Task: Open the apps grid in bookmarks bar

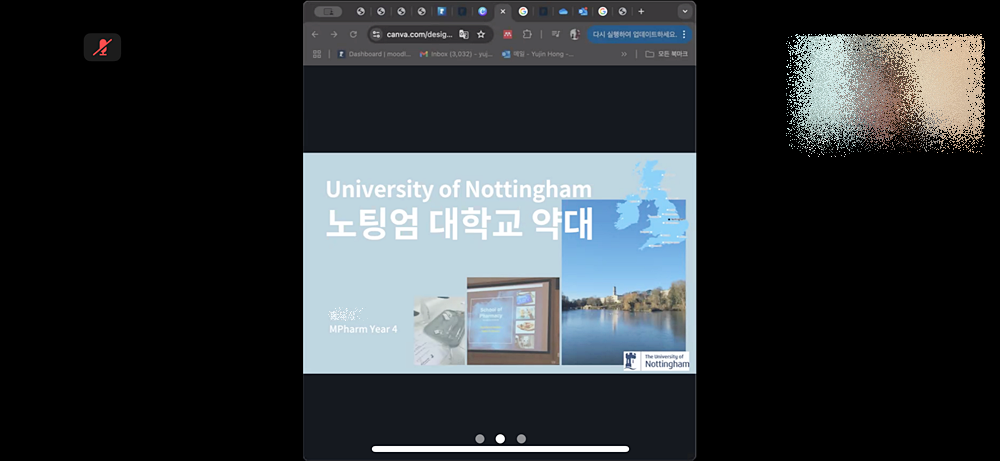Action: [317, 54]
